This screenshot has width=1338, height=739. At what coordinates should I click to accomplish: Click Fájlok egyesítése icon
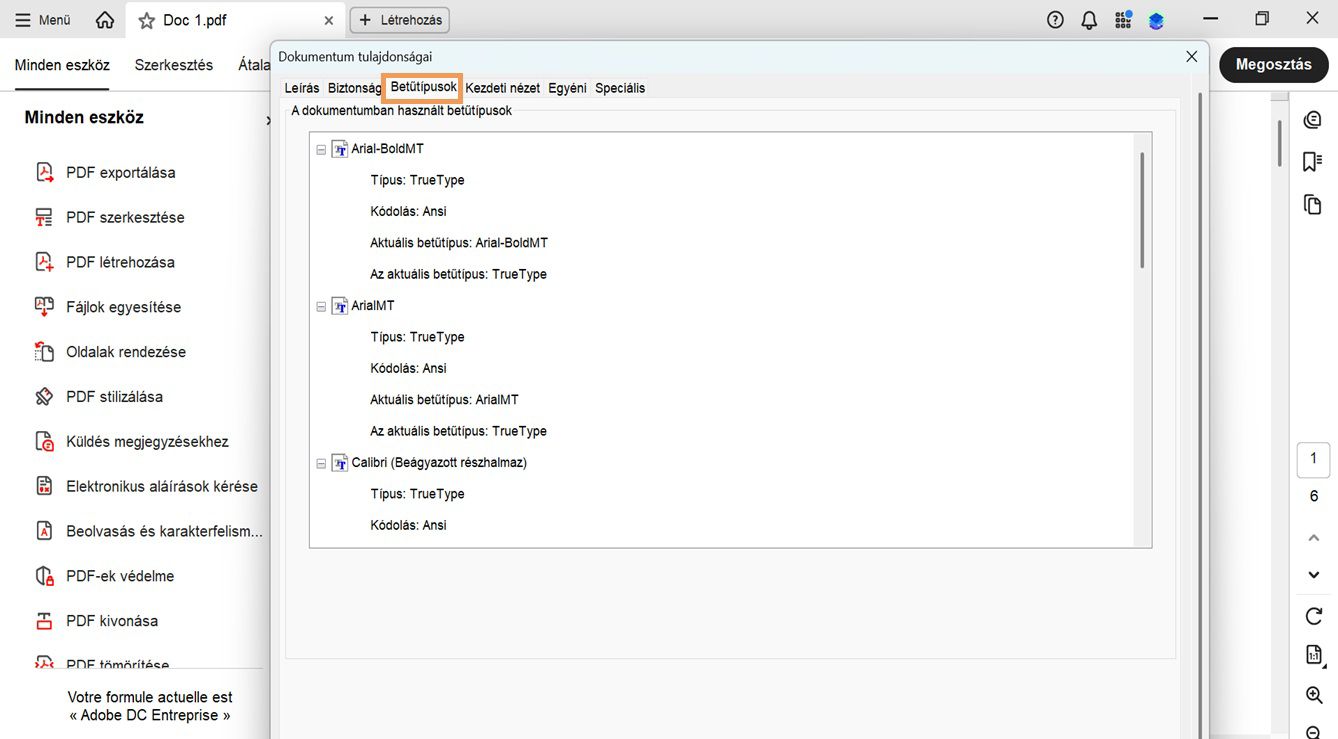click(x=44, y=307)
